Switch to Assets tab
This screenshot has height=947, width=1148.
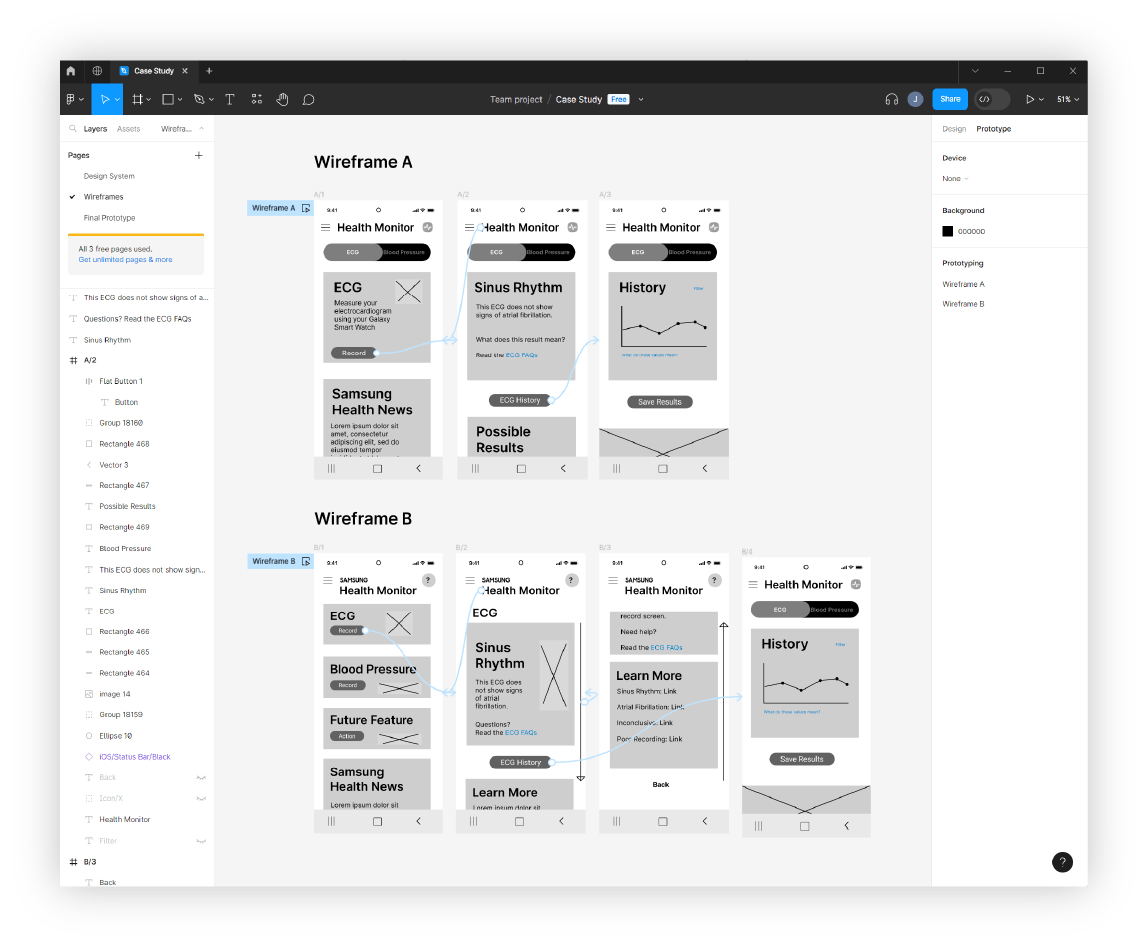128,129
